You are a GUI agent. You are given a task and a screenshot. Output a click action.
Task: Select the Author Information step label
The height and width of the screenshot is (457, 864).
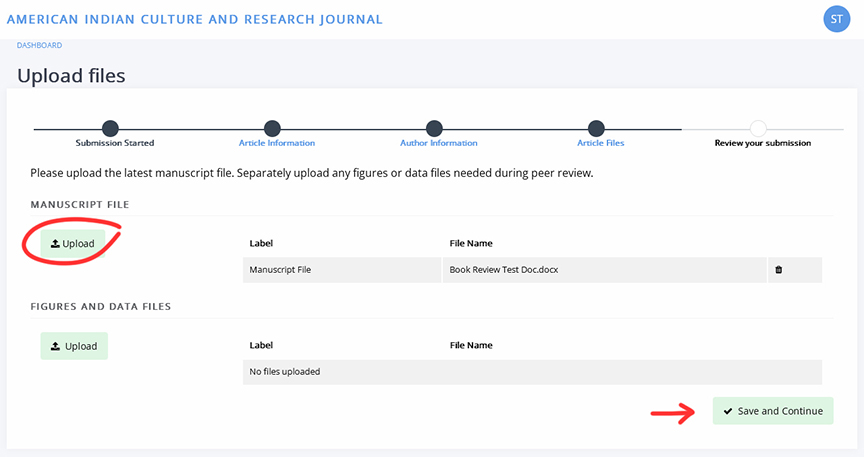[438, 143]
